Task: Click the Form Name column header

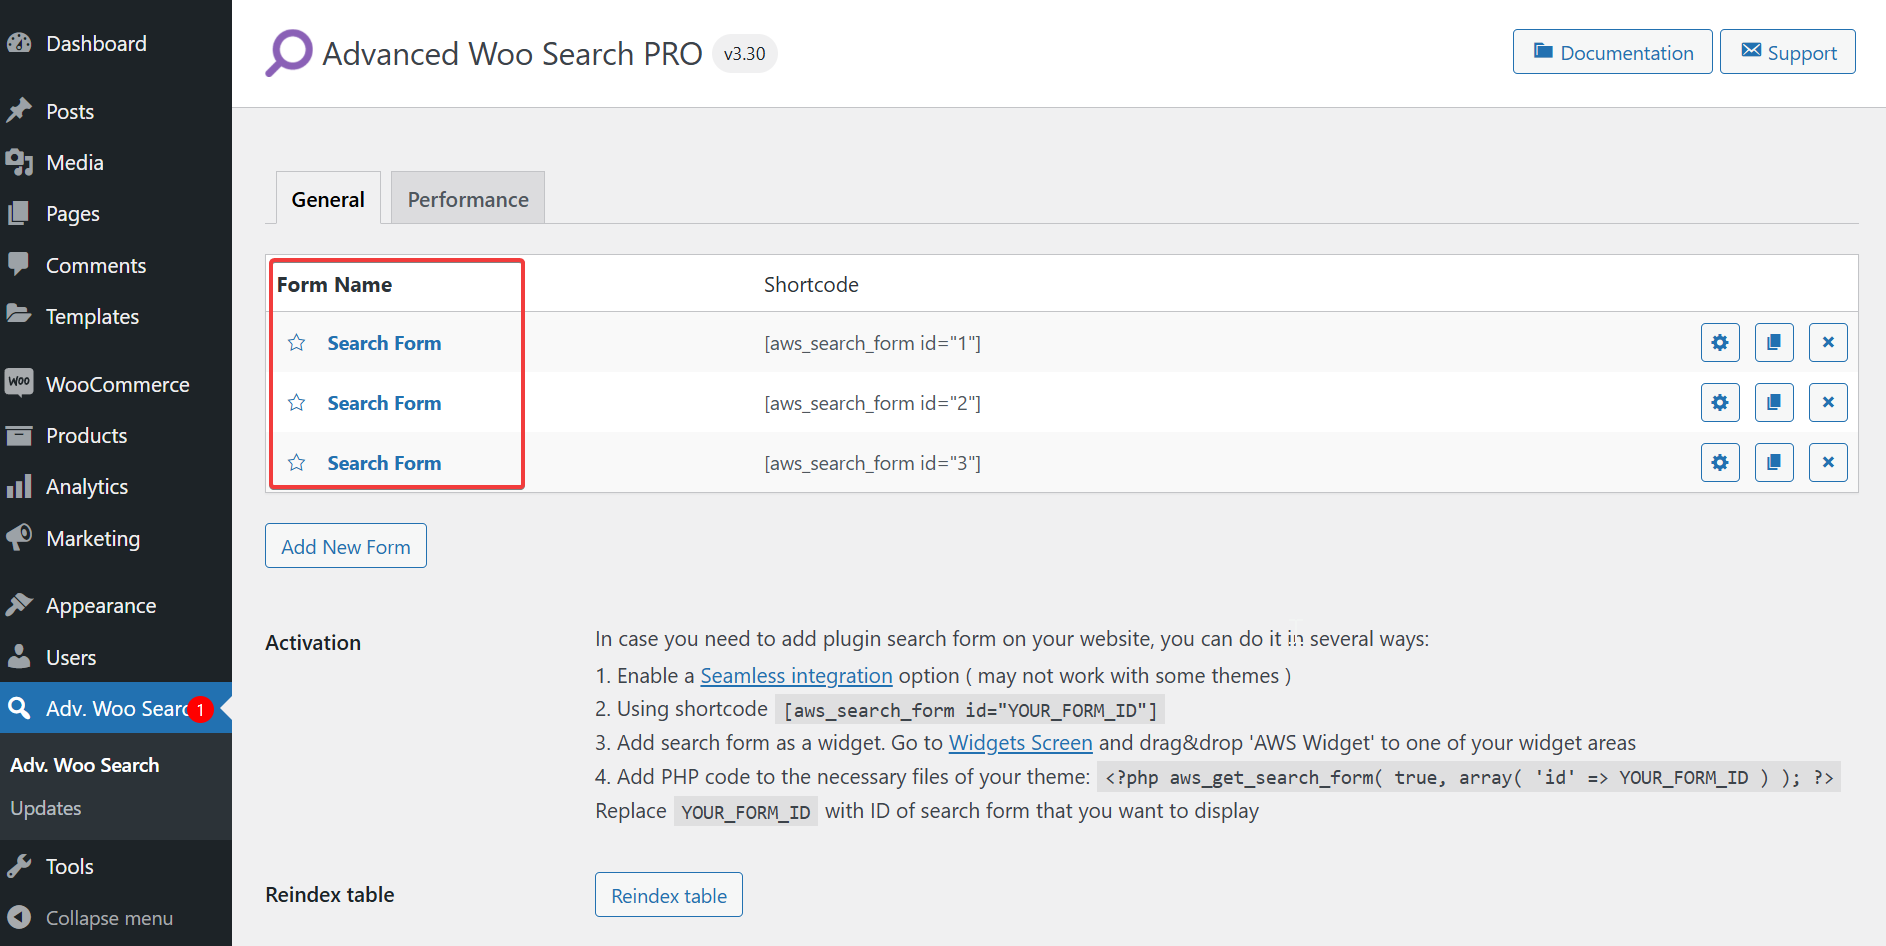Action: pos(334,285)
